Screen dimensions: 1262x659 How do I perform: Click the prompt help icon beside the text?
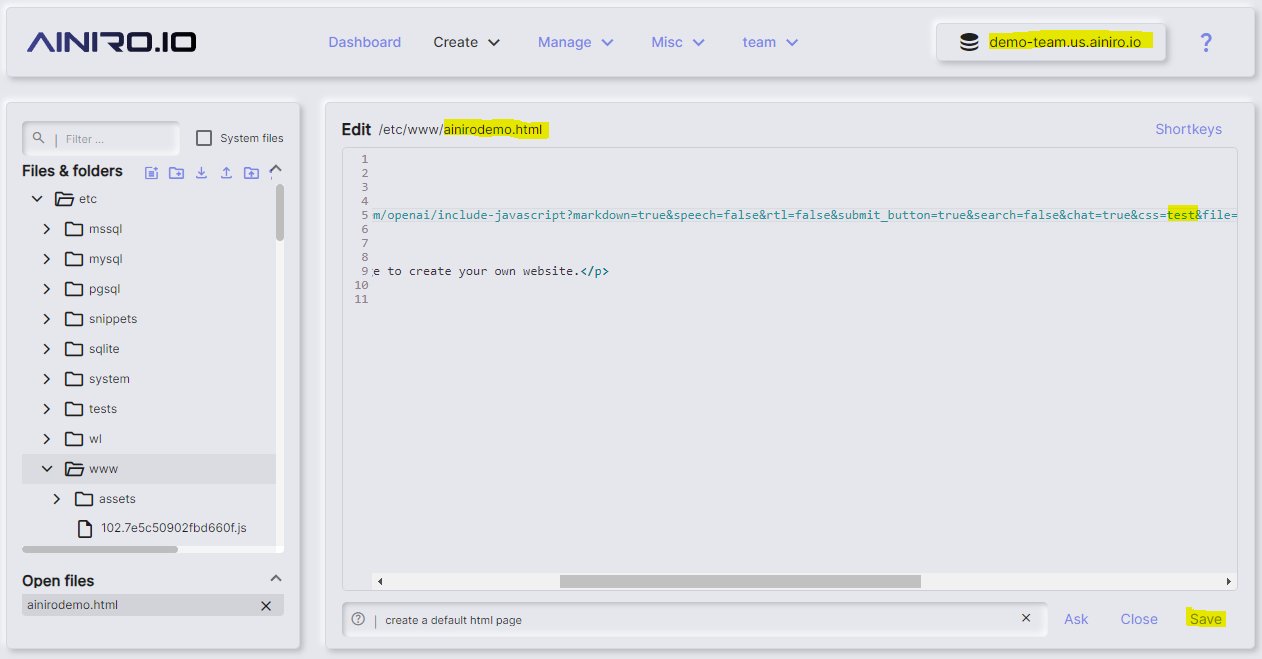(x=359, y=619)
